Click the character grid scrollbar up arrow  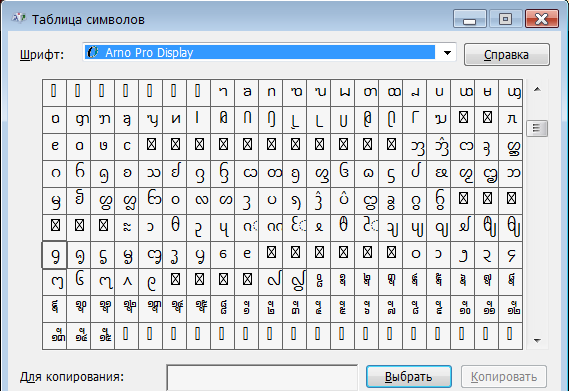537,89
